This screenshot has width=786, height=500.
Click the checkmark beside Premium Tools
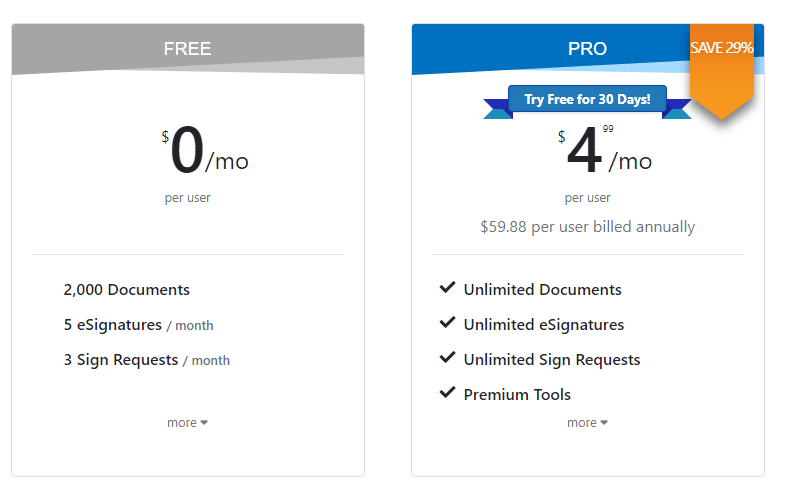tap(447, 393)
